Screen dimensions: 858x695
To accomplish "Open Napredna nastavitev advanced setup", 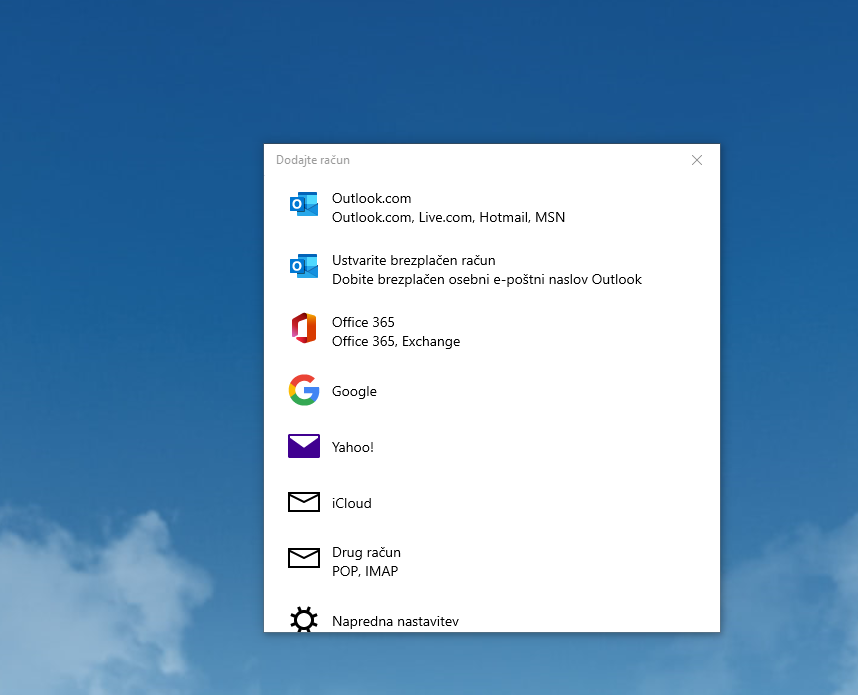I will coord(395,621).
